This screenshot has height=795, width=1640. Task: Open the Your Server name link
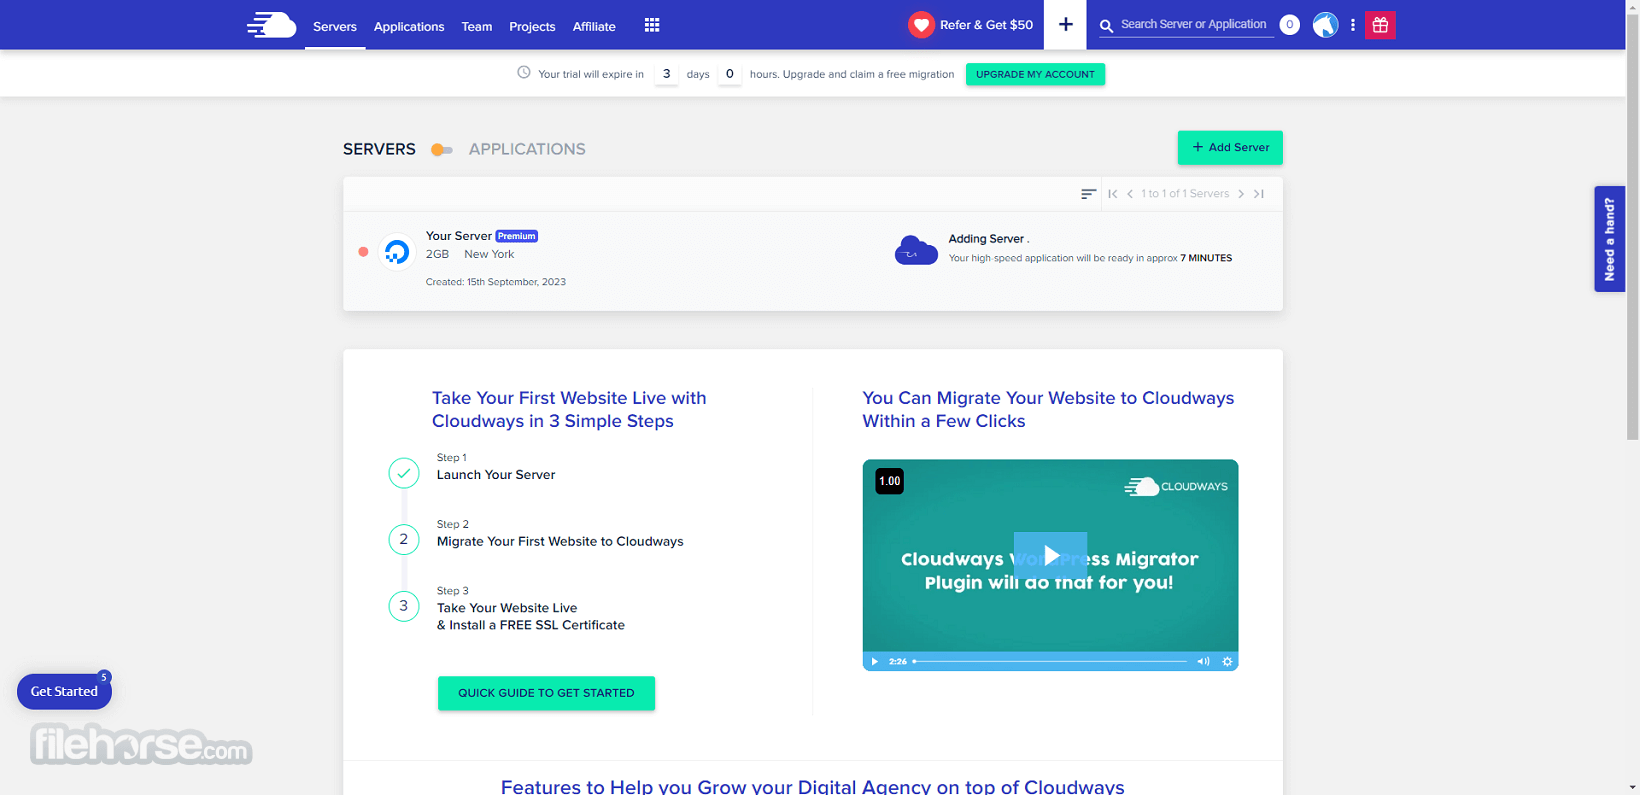point(458,236)
